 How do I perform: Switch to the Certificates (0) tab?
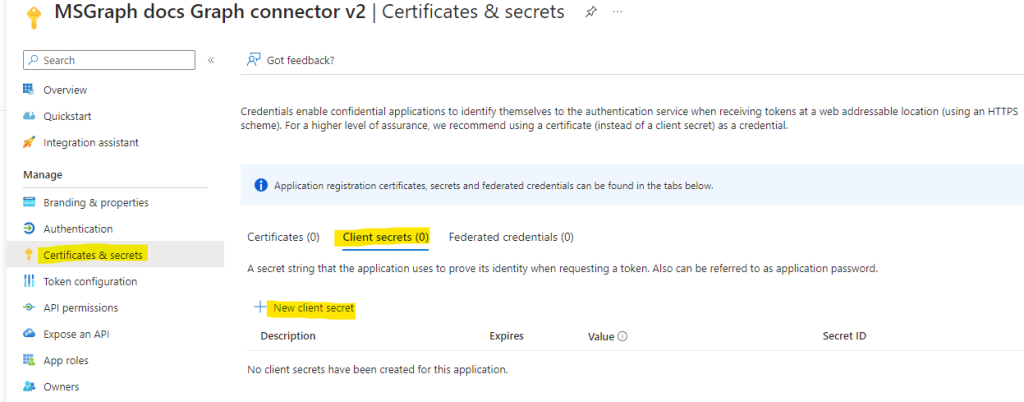coord(283,237)
